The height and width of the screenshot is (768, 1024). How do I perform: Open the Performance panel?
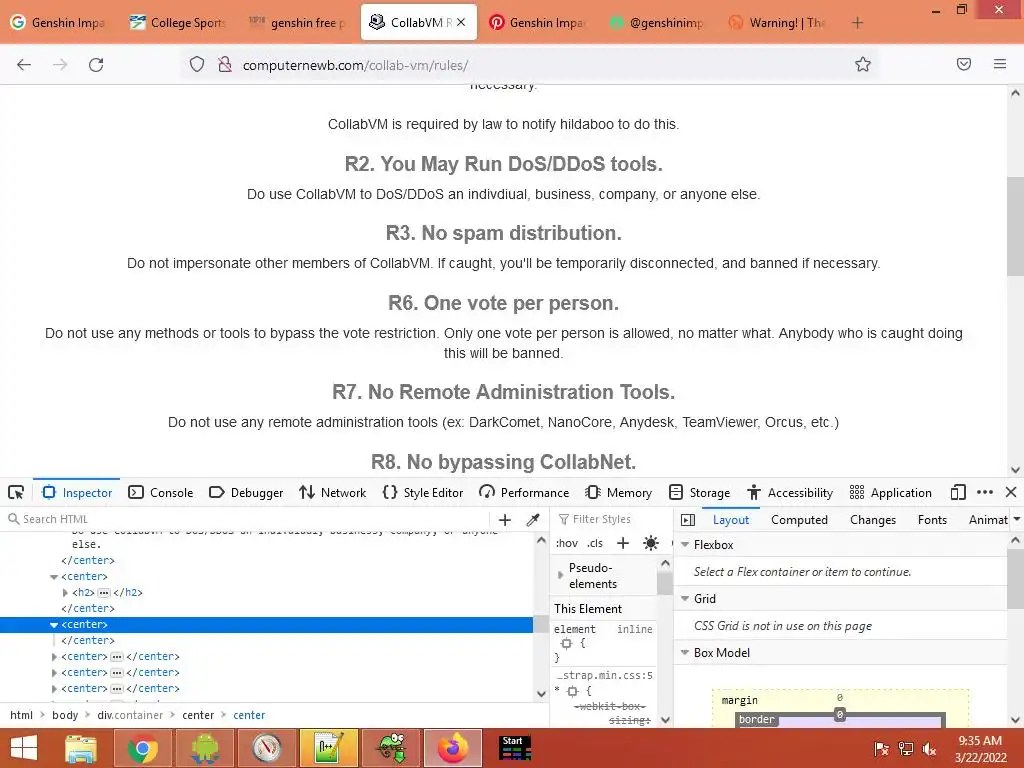coord(524,492)
